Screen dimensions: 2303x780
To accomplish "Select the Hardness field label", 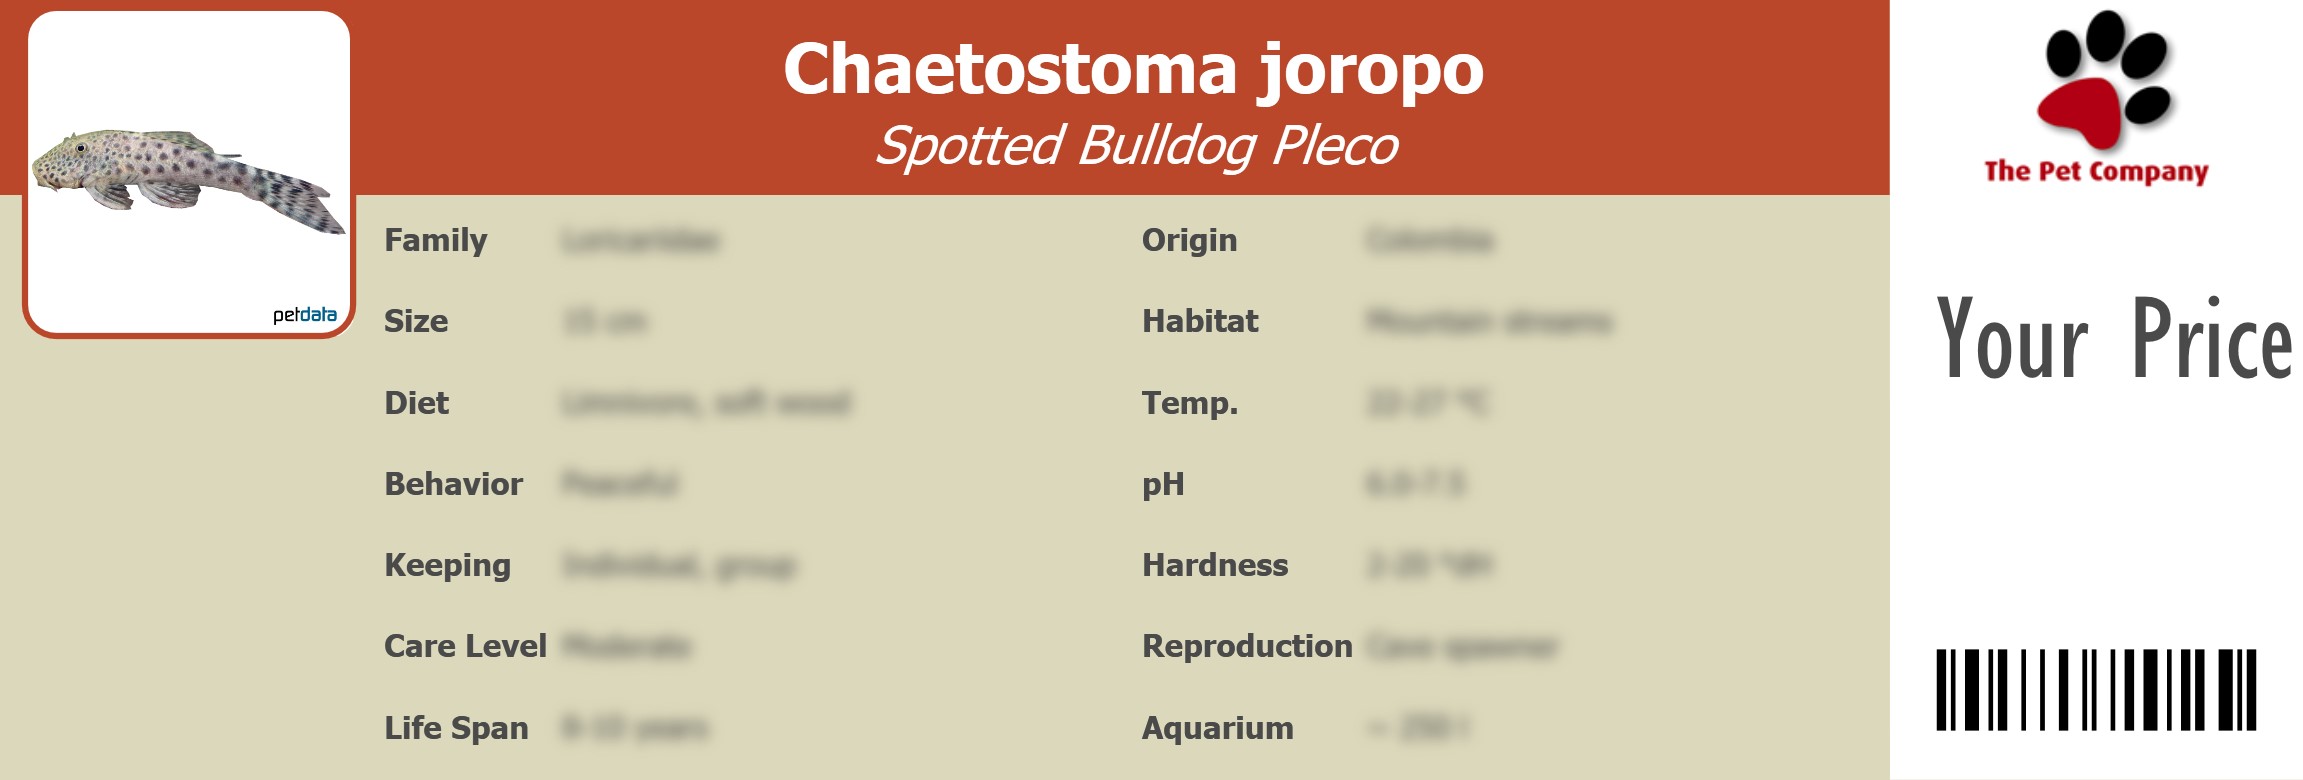I will click(x=1215, y=566).
